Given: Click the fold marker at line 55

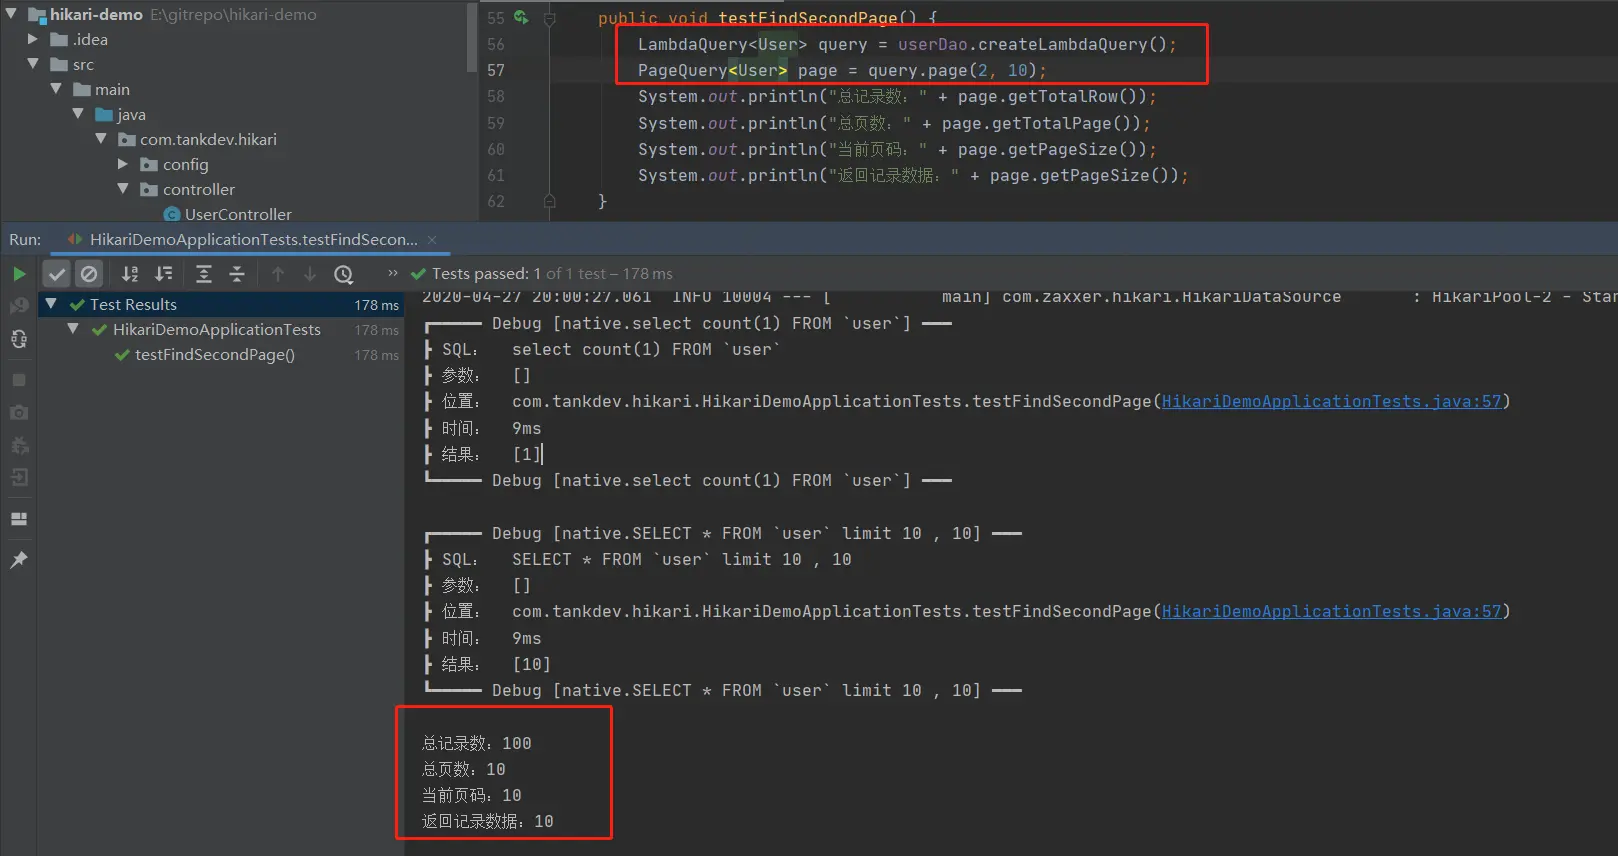Looking at the screenshot, I should point(550,18).
